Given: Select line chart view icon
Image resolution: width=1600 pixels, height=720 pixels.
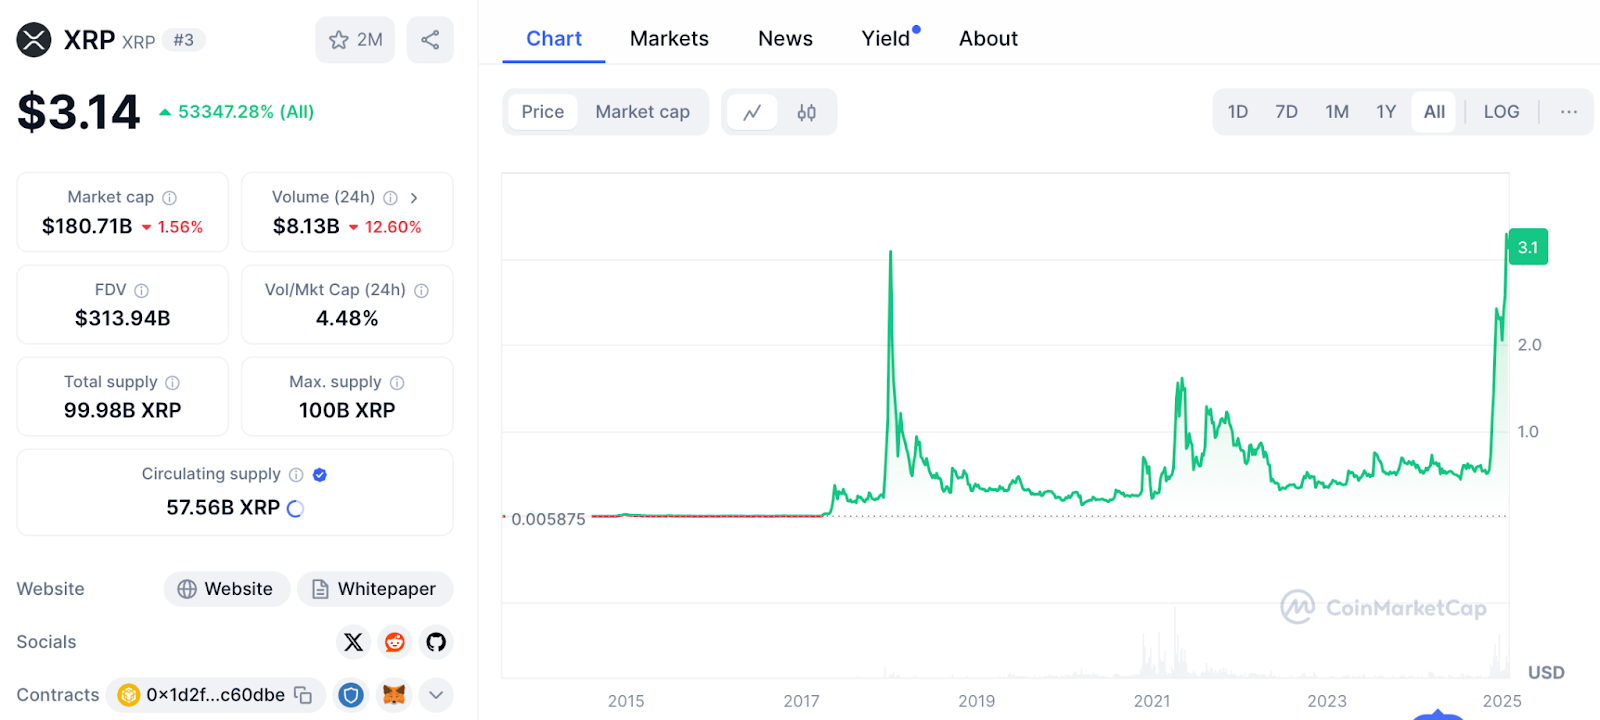Looking at the screenshot, I should point(752,112).
